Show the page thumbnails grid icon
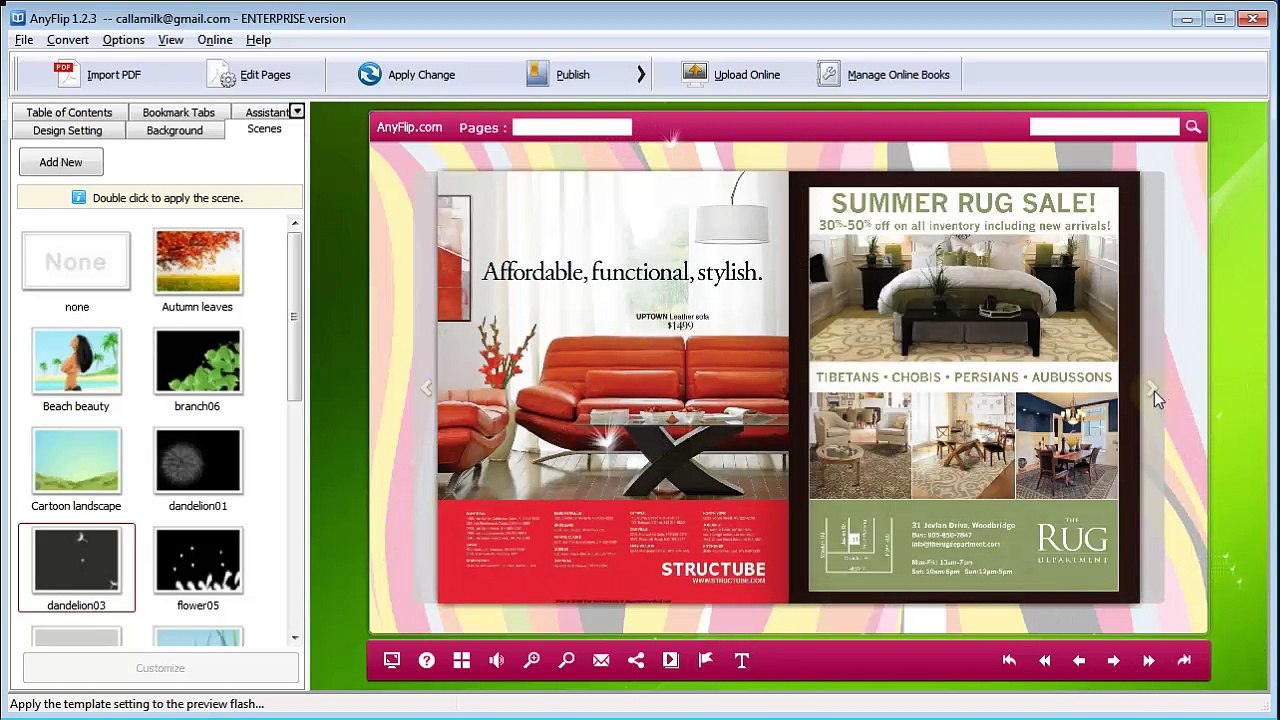The image size is (1280, 720). (x=462, y=660)
